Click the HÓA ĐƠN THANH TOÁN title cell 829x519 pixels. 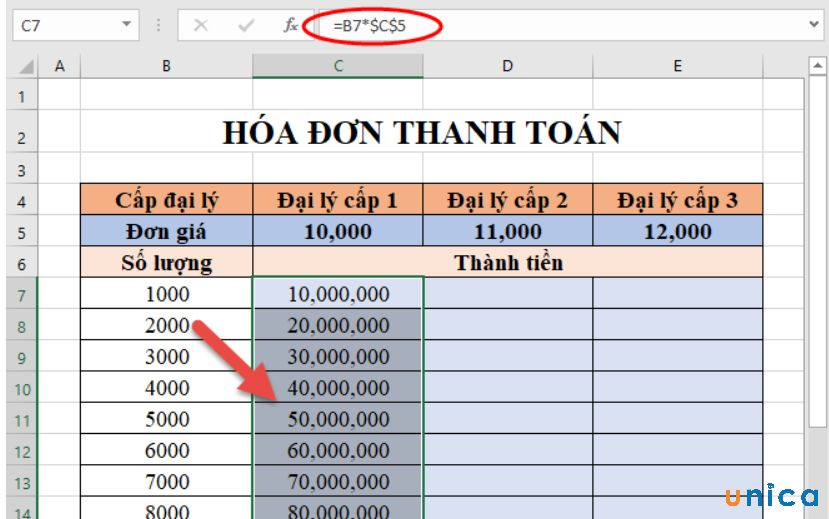(421, 132)
